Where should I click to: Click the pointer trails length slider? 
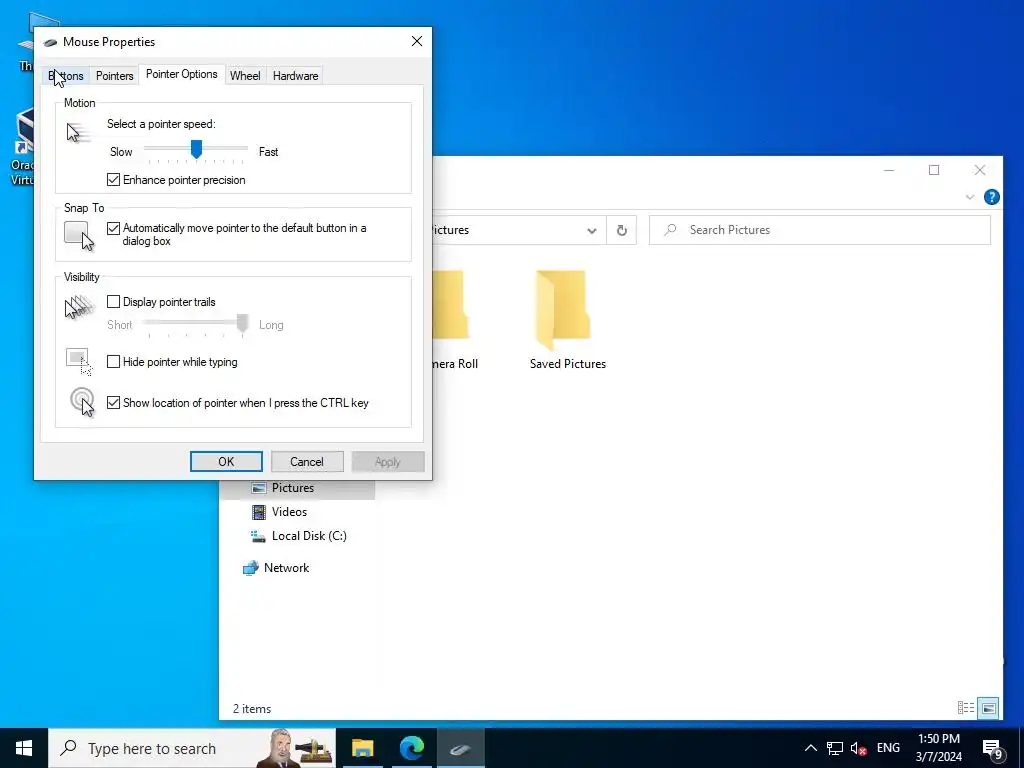pyautogui.click(x=195, y=323)
